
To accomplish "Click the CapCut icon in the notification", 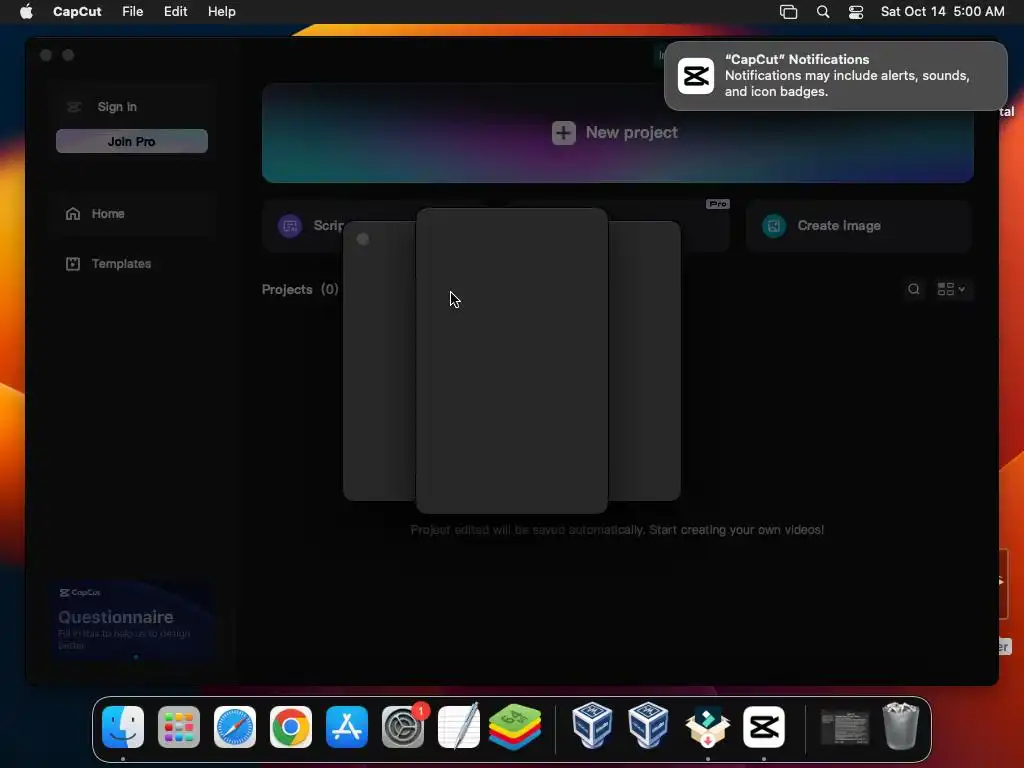I will (x=696, y=76).
